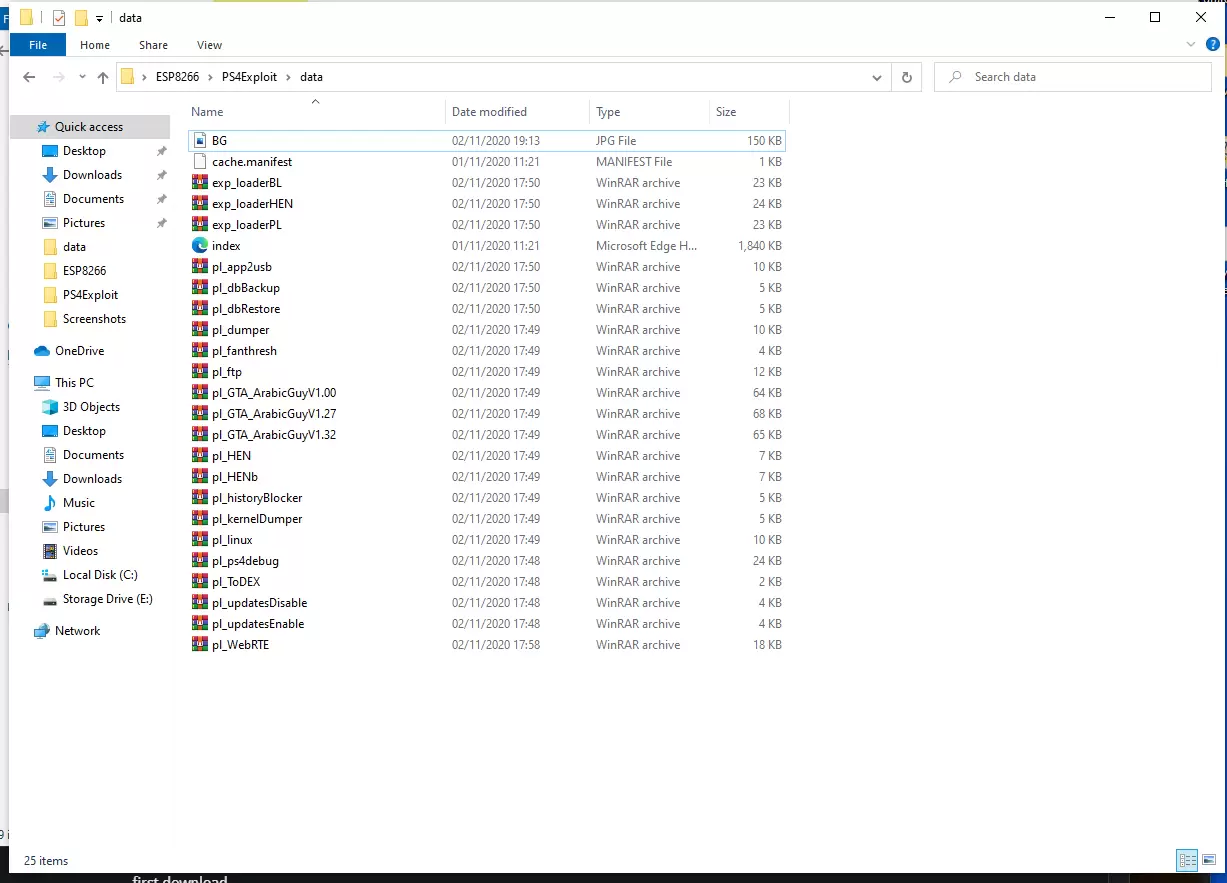1227x883 pixels.
Task: Open pinned Downloads under Quick access
Action: [92, 175]
